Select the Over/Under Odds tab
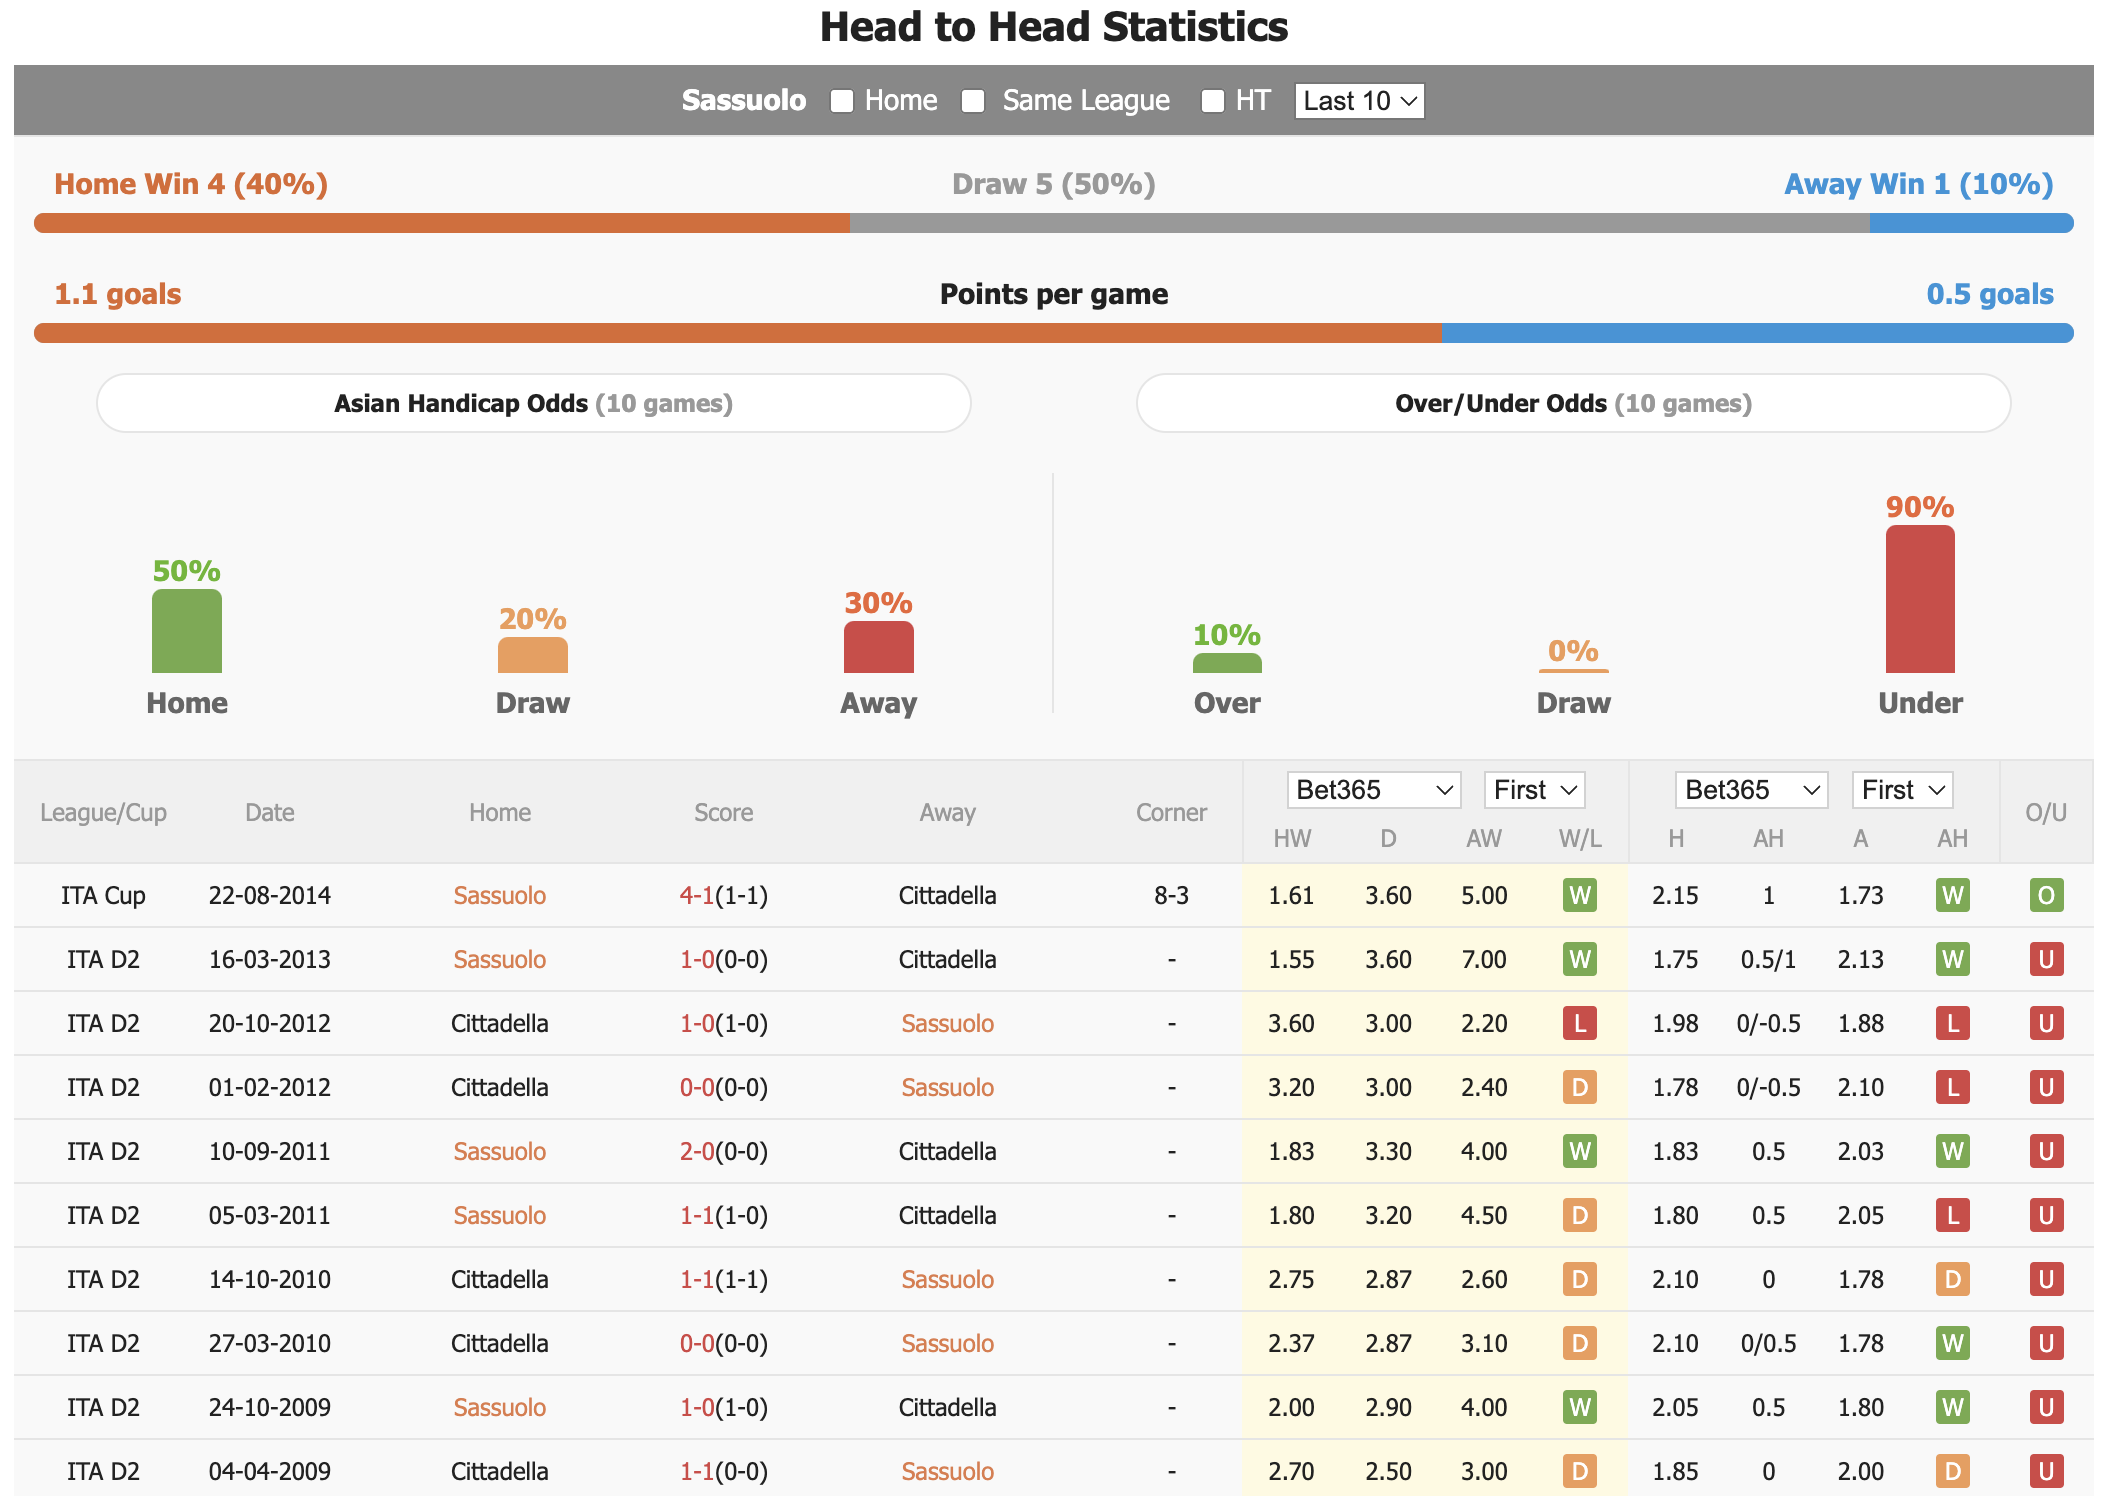Image resolution: width=2114 pixels, height=1496 pixels. (1573, 403)
